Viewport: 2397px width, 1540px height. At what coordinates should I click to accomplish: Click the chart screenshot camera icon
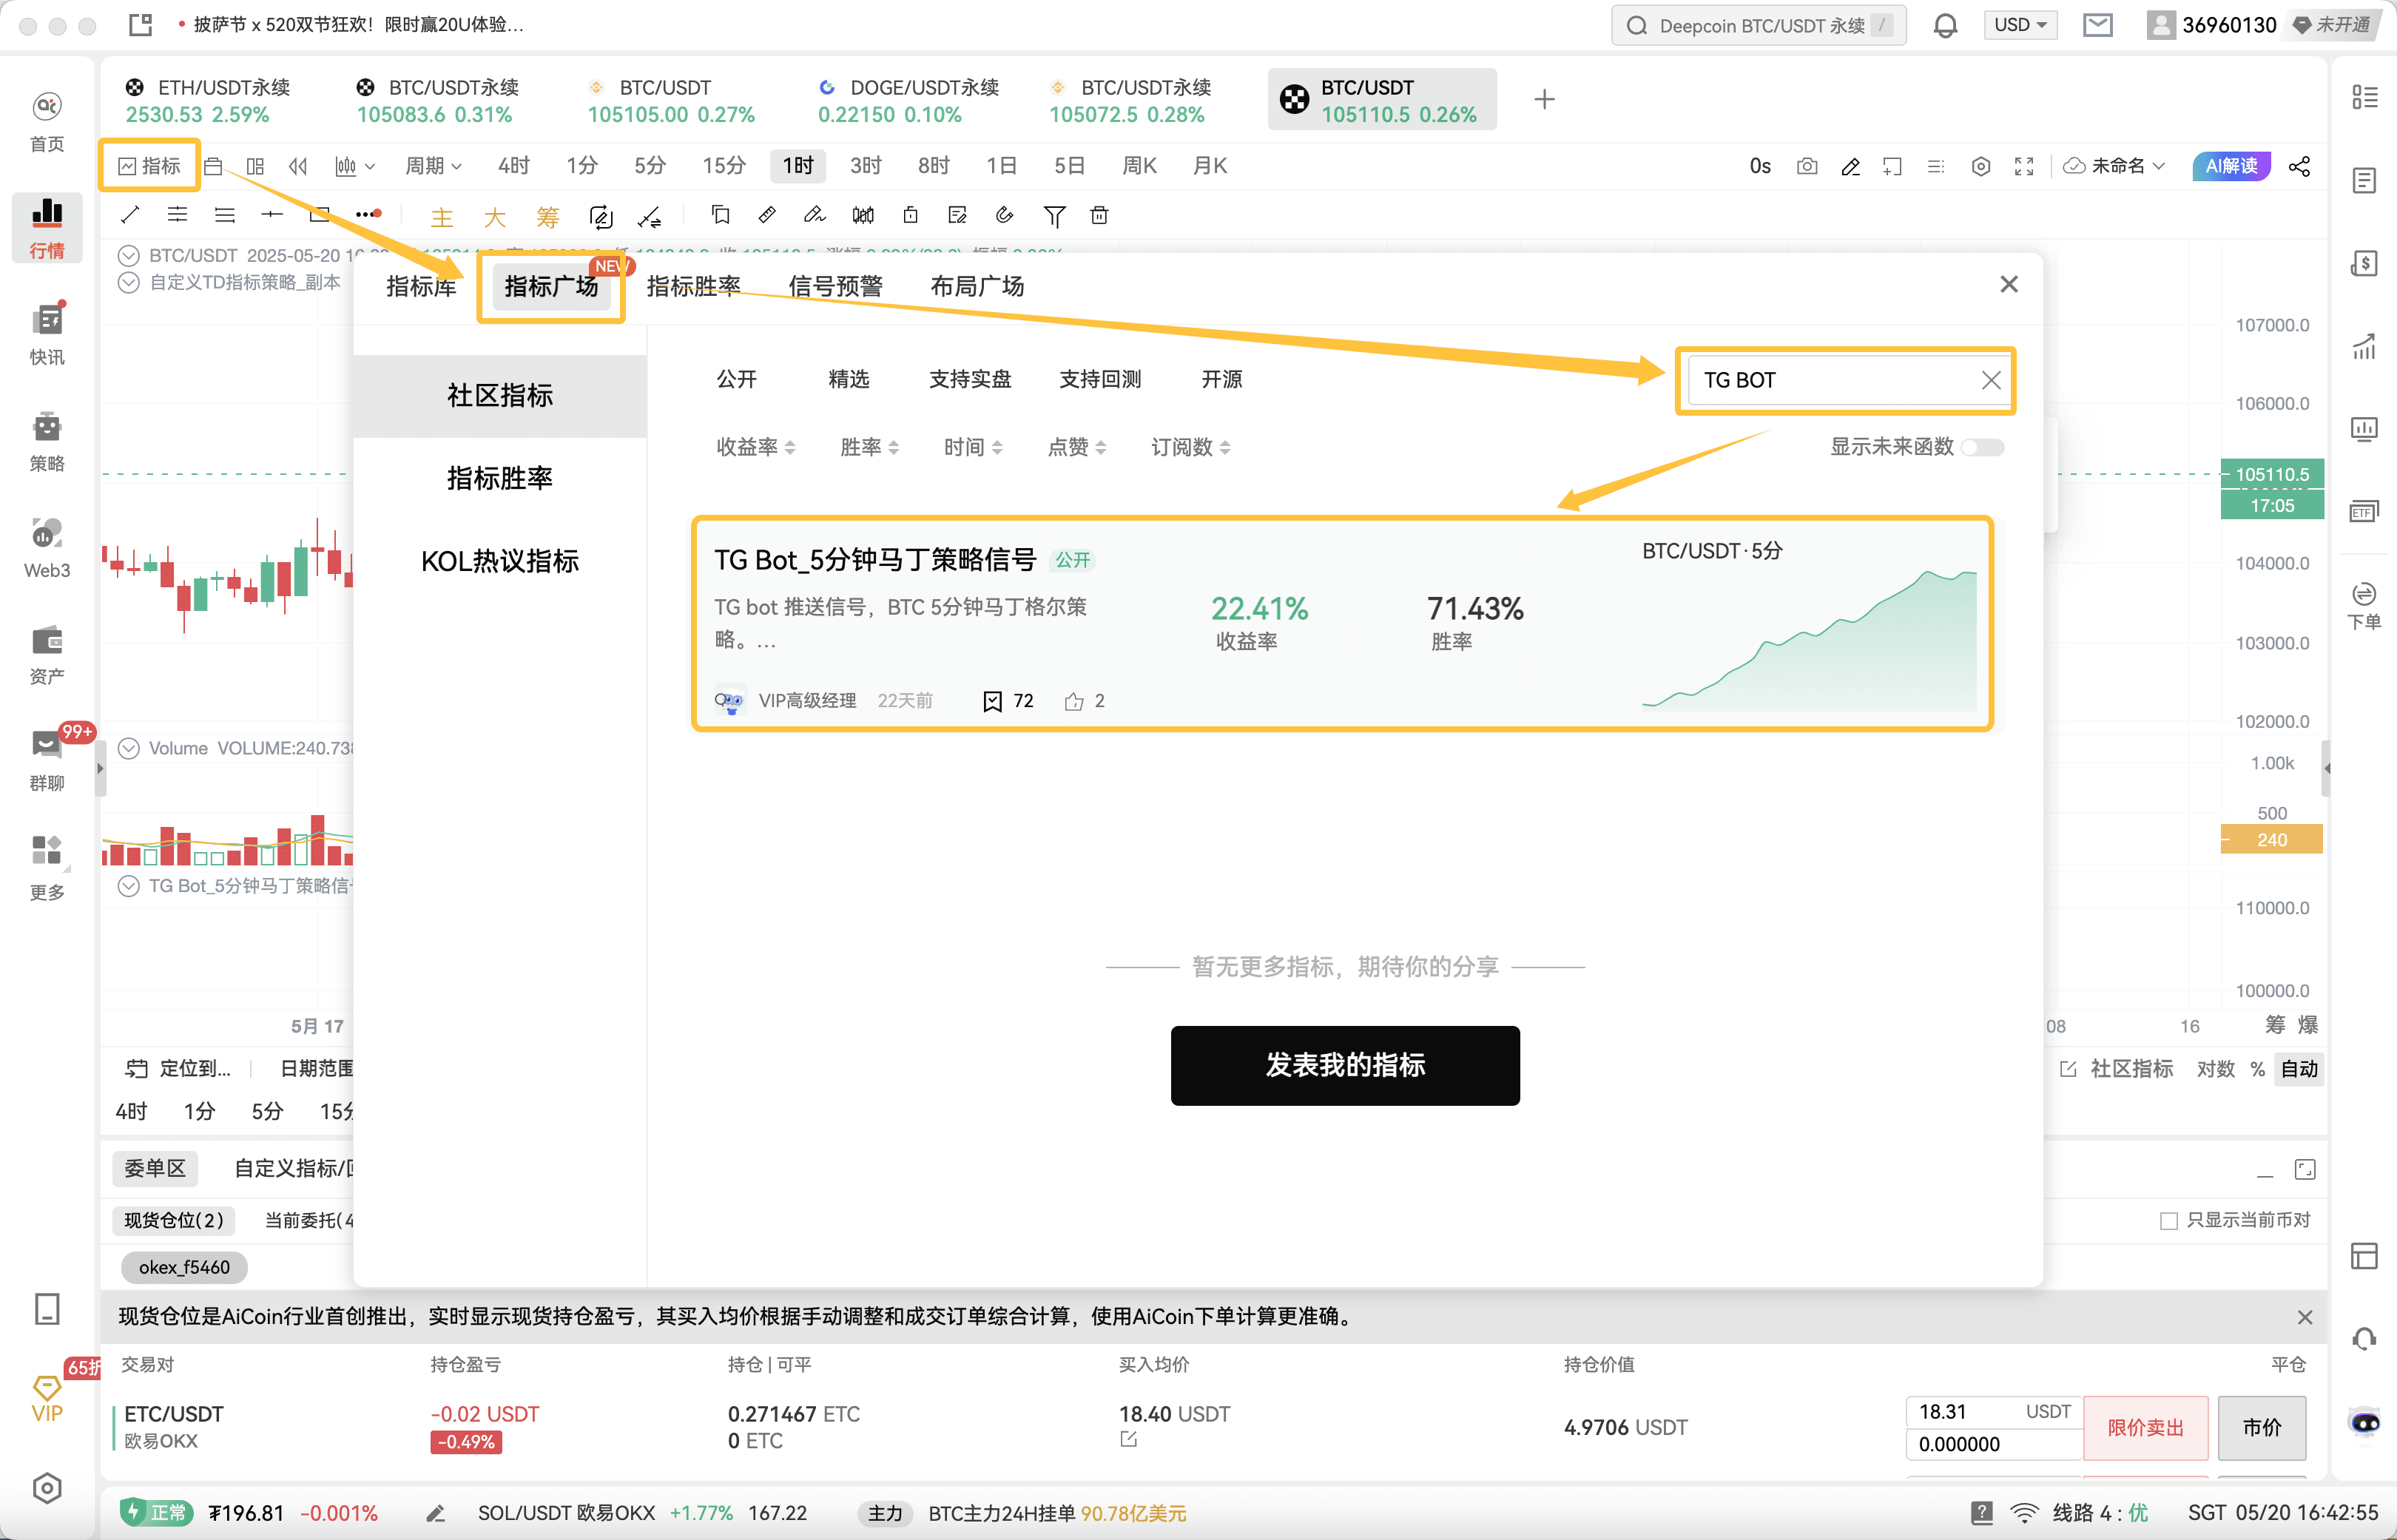pos(1807,166)
